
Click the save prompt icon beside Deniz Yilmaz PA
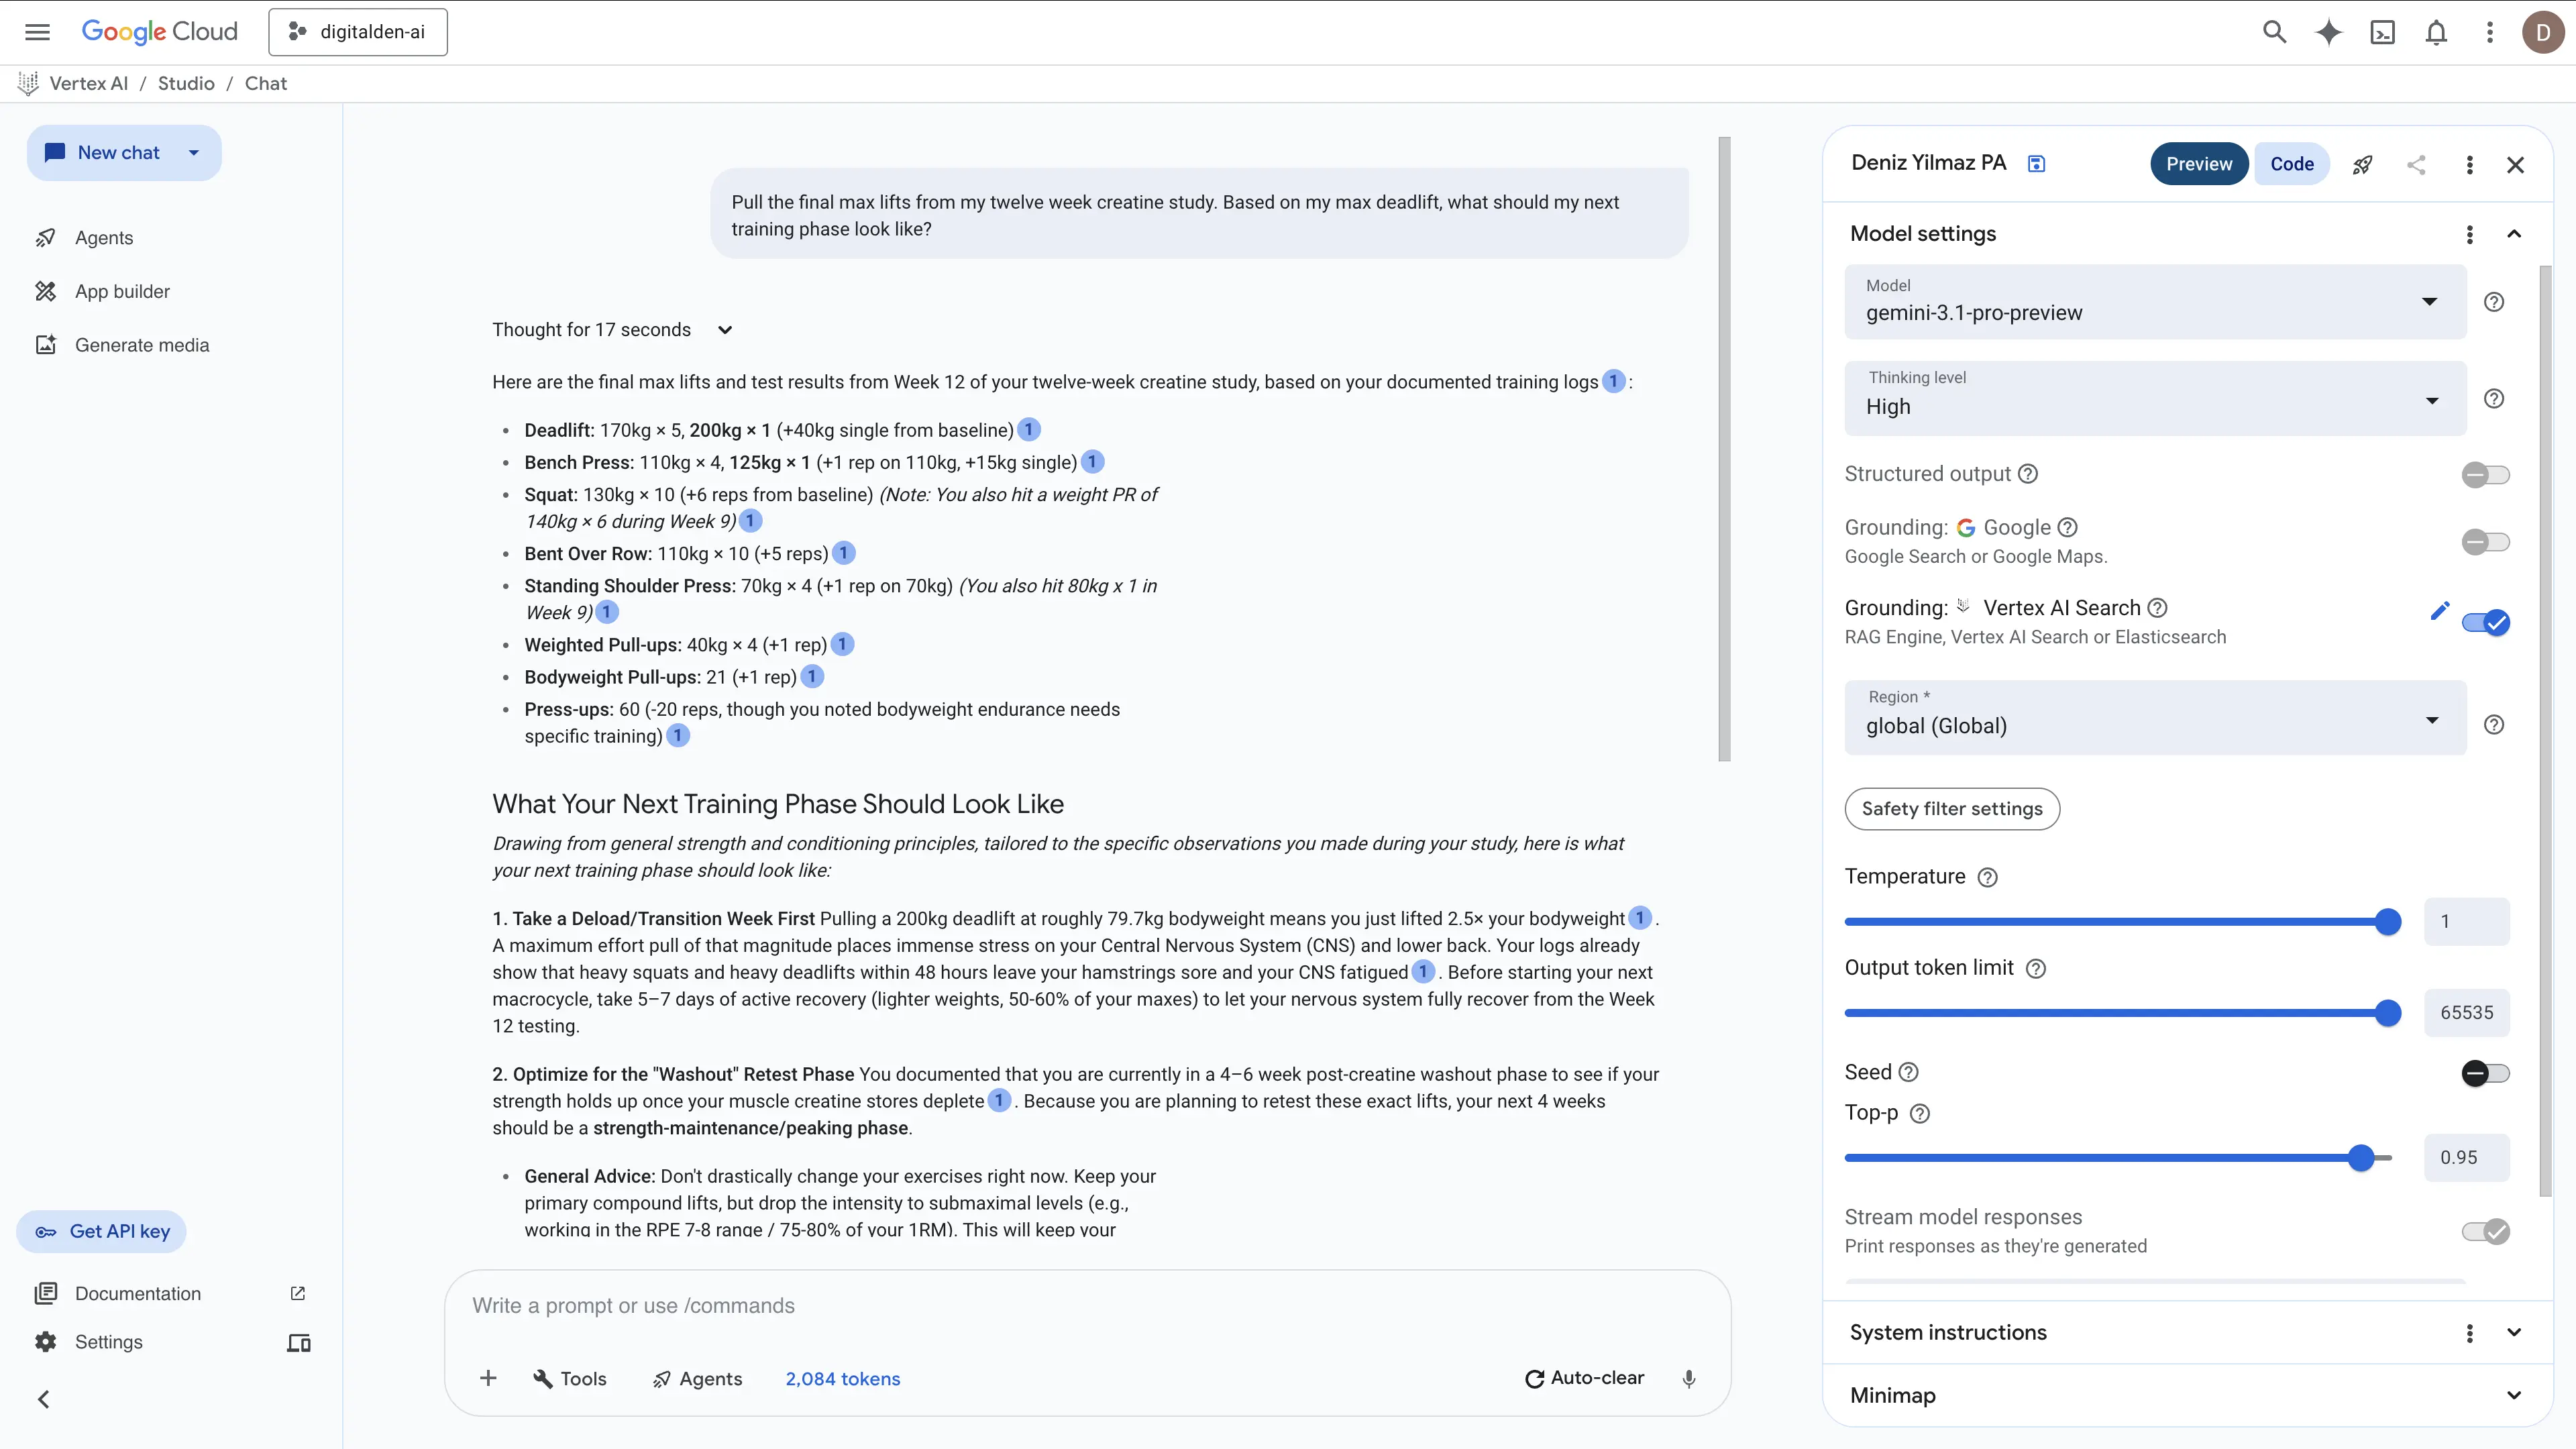[x=2036, y=164]
